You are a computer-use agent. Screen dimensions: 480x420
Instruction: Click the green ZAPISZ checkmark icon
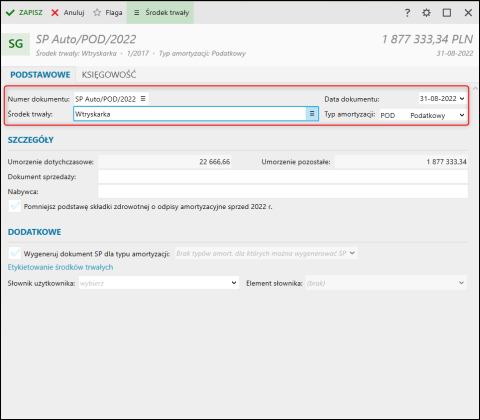(x=10, y=13)
